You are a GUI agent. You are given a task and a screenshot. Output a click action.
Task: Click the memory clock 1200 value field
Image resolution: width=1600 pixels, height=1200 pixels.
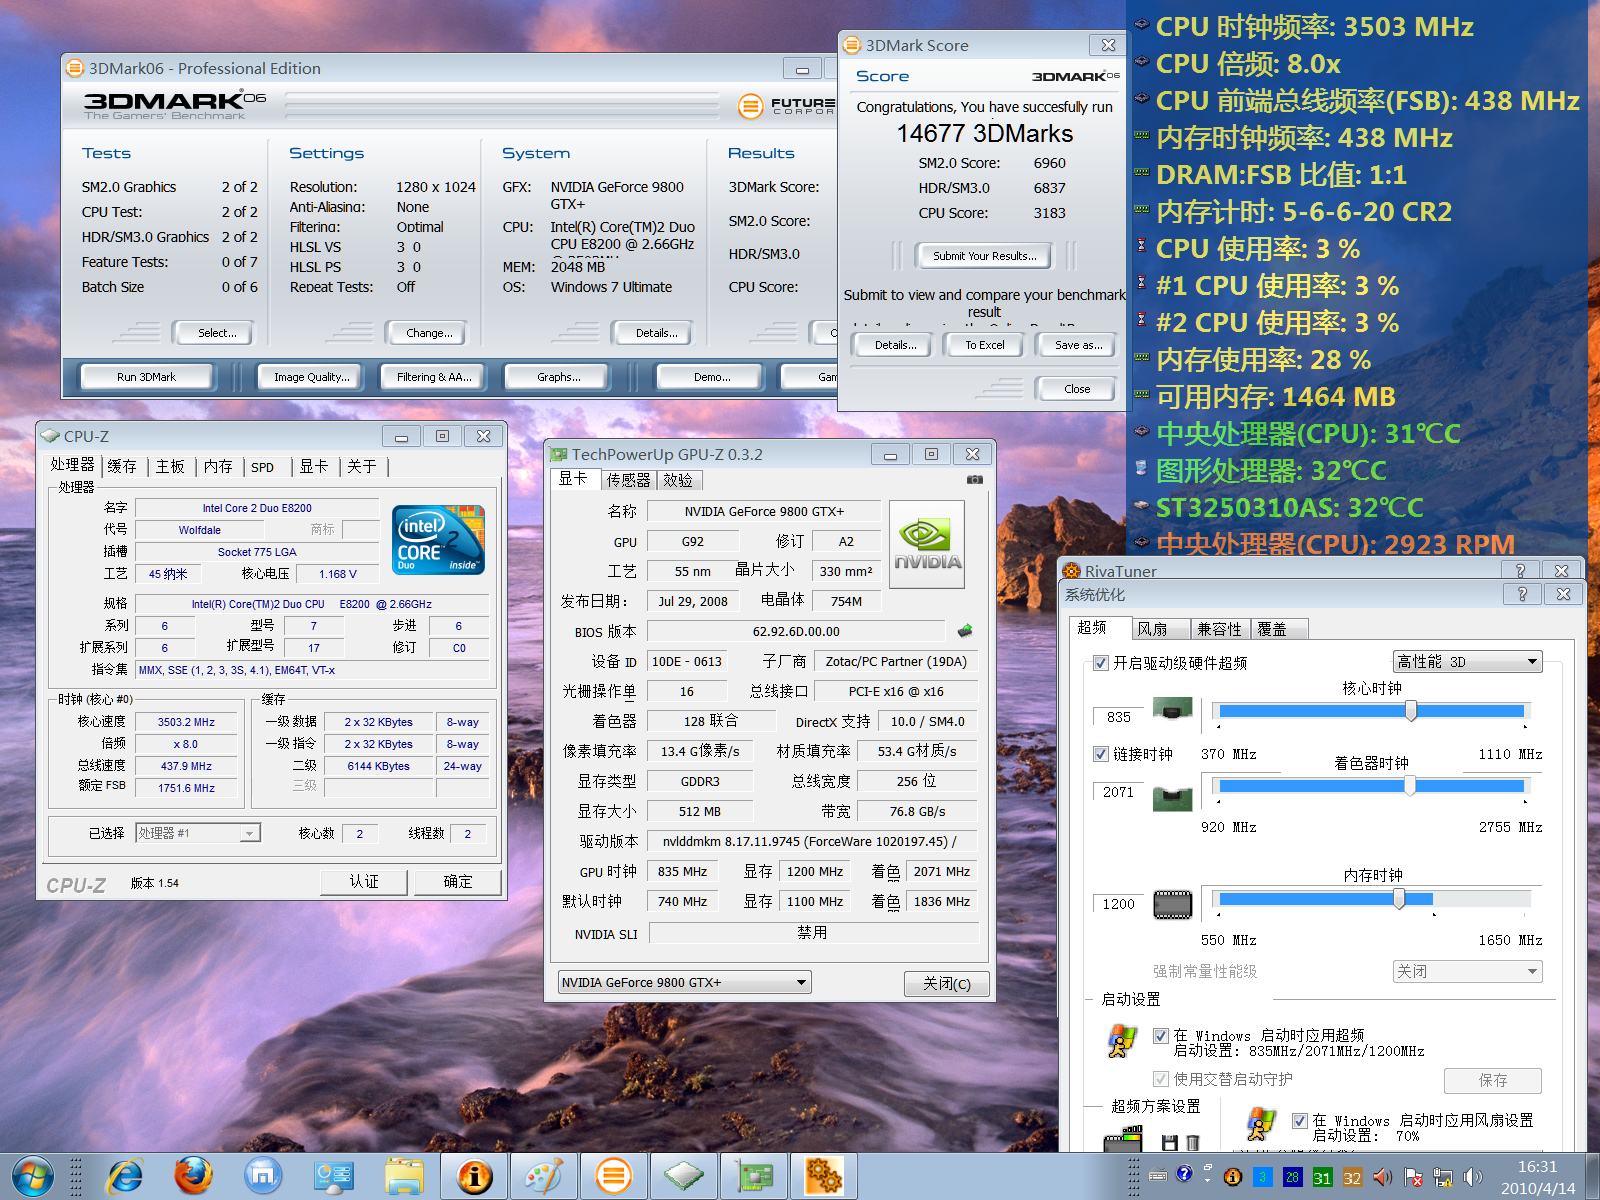tap(1119, 904)
